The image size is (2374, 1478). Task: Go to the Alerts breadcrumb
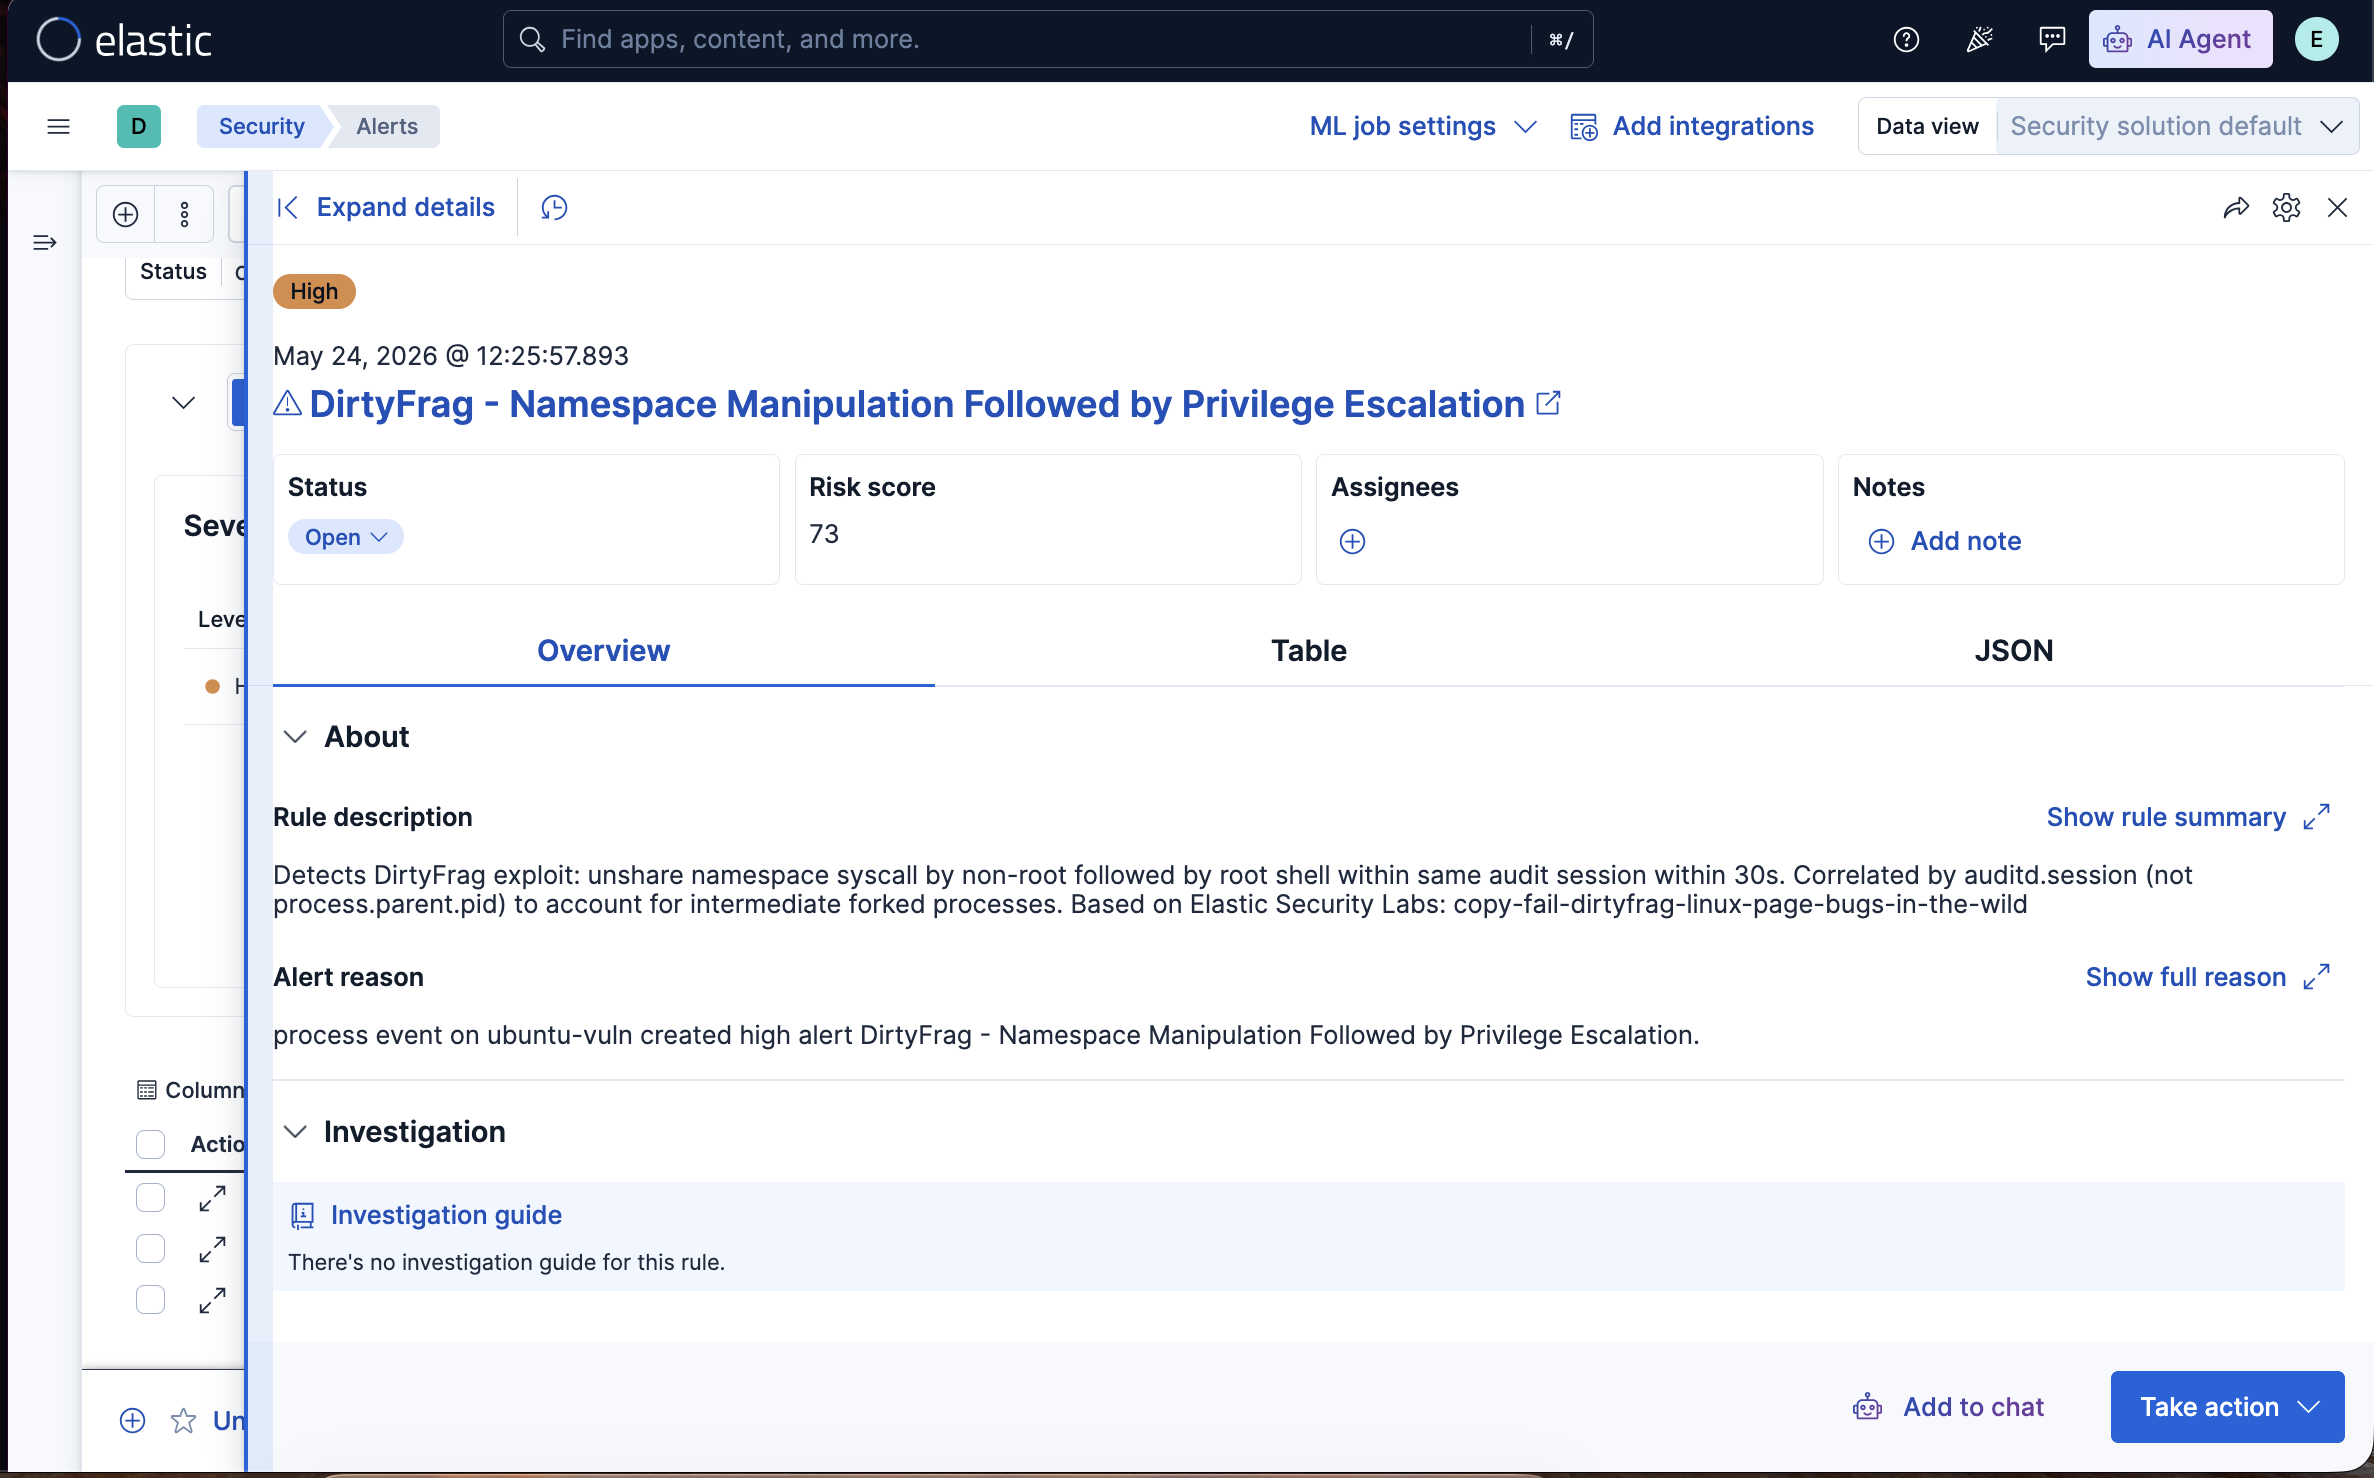pos(387,126)
